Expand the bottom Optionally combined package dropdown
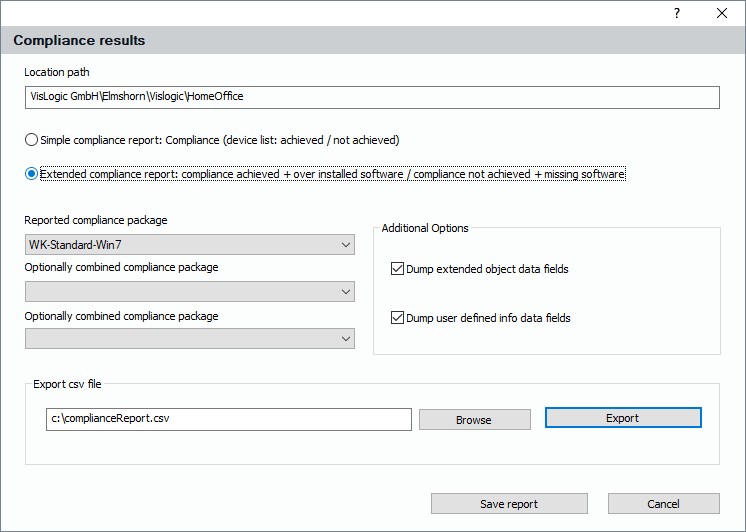This screenshot has height=532, width=746. point(190,340)
